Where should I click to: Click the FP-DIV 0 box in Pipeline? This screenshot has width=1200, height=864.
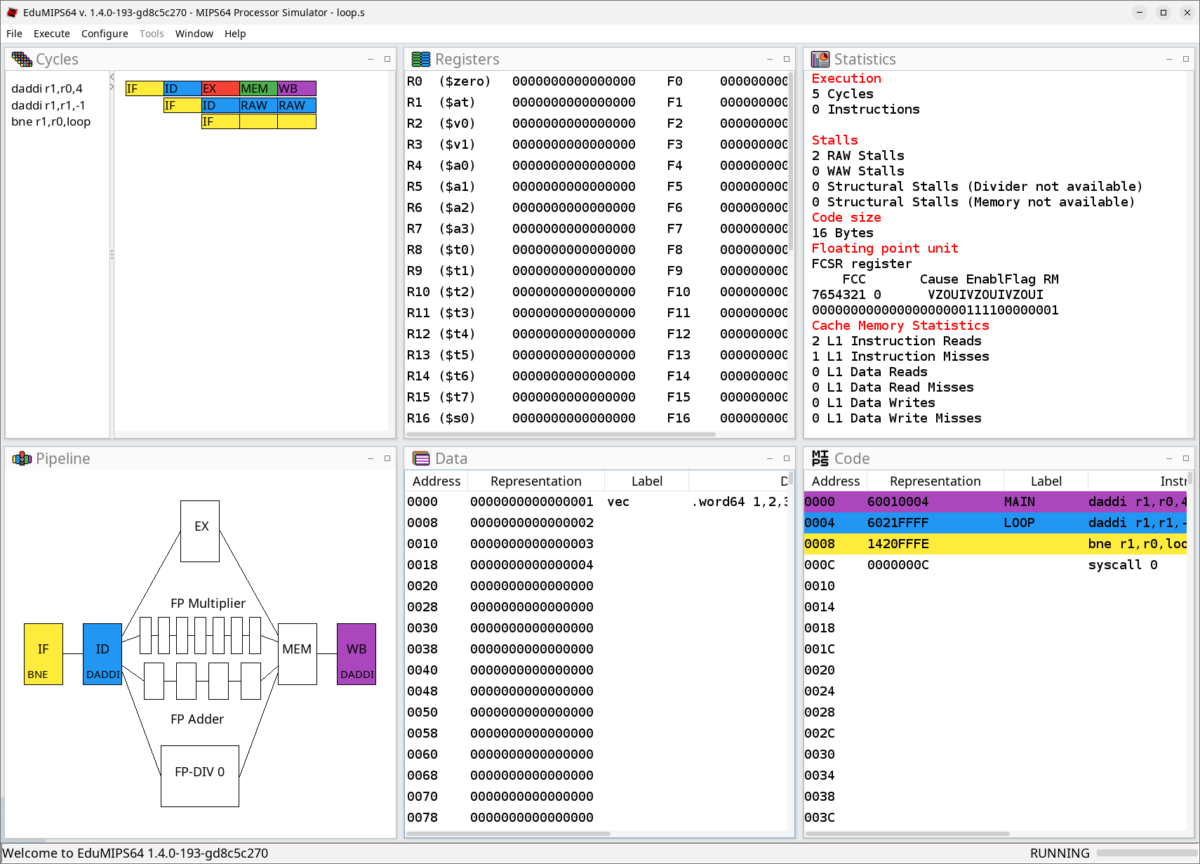(200, 776)
